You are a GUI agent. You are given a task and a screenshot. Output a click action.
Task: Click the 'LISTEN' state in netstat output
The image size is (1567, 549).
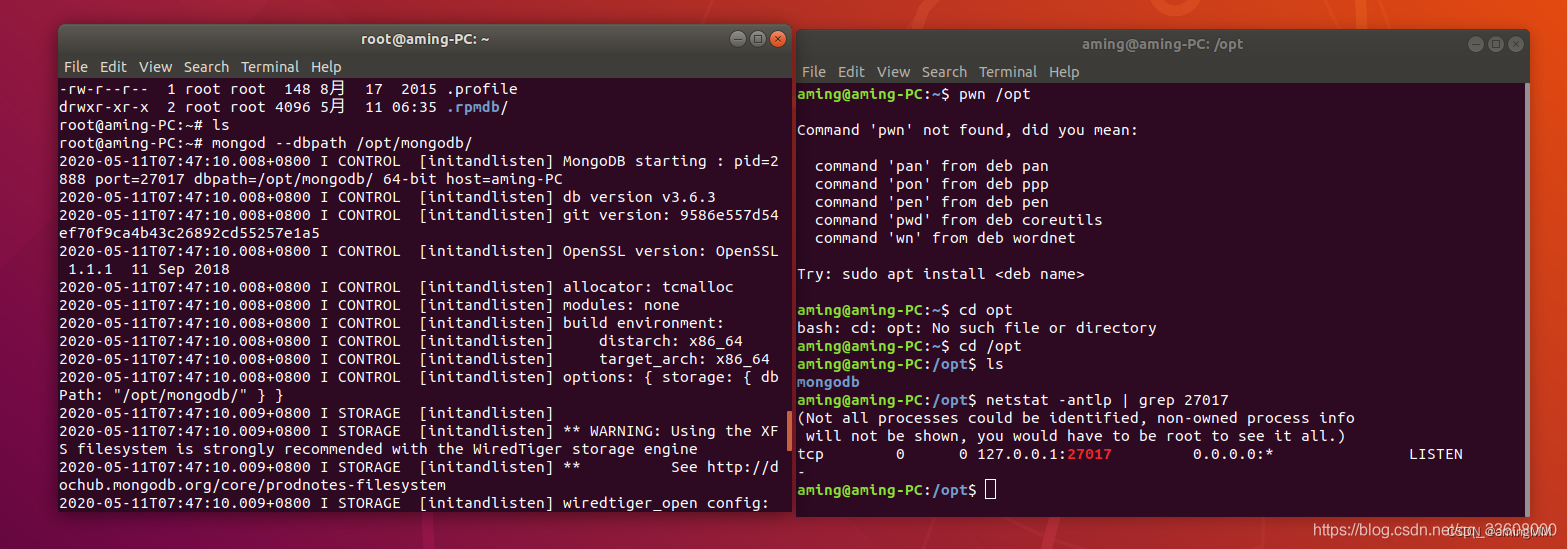(x=1435, y=454)
